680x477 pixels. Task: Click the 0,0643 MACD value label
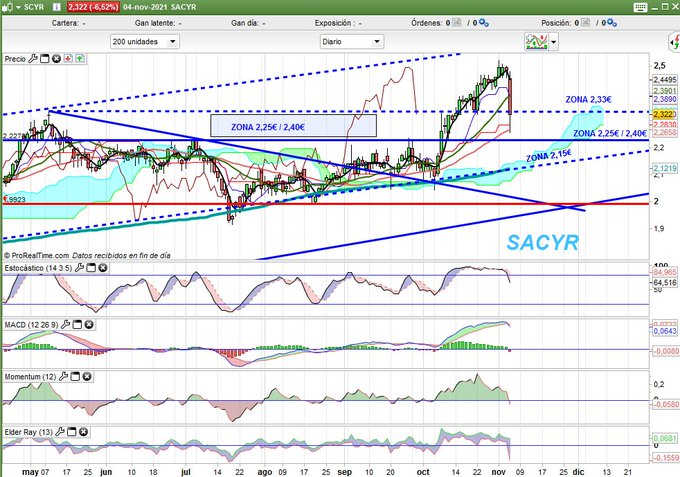(x=664, y=331)
